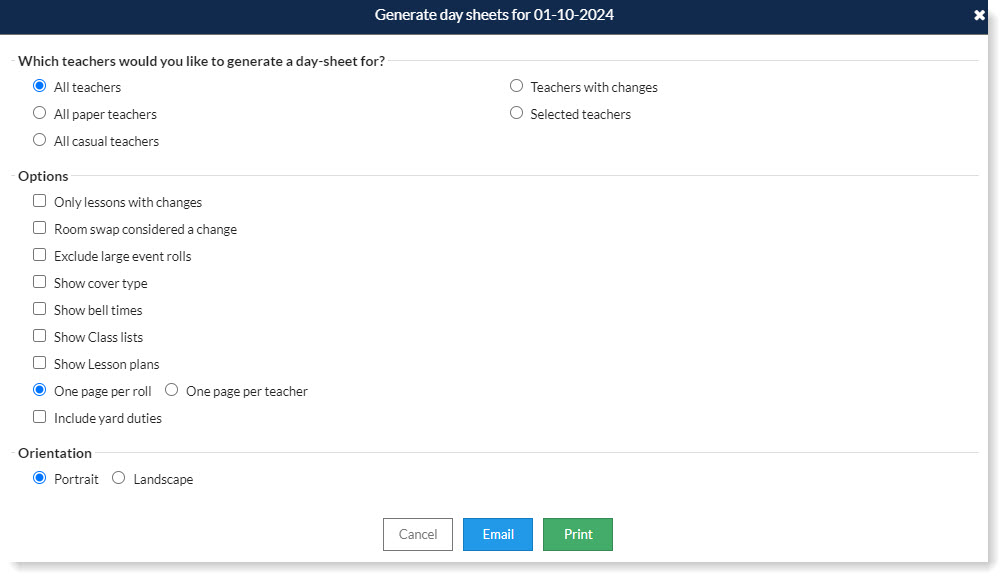Screen dimensions: 1008x582
Task: Enable Show Lesson plans checkbox
Action: point(40,363)
